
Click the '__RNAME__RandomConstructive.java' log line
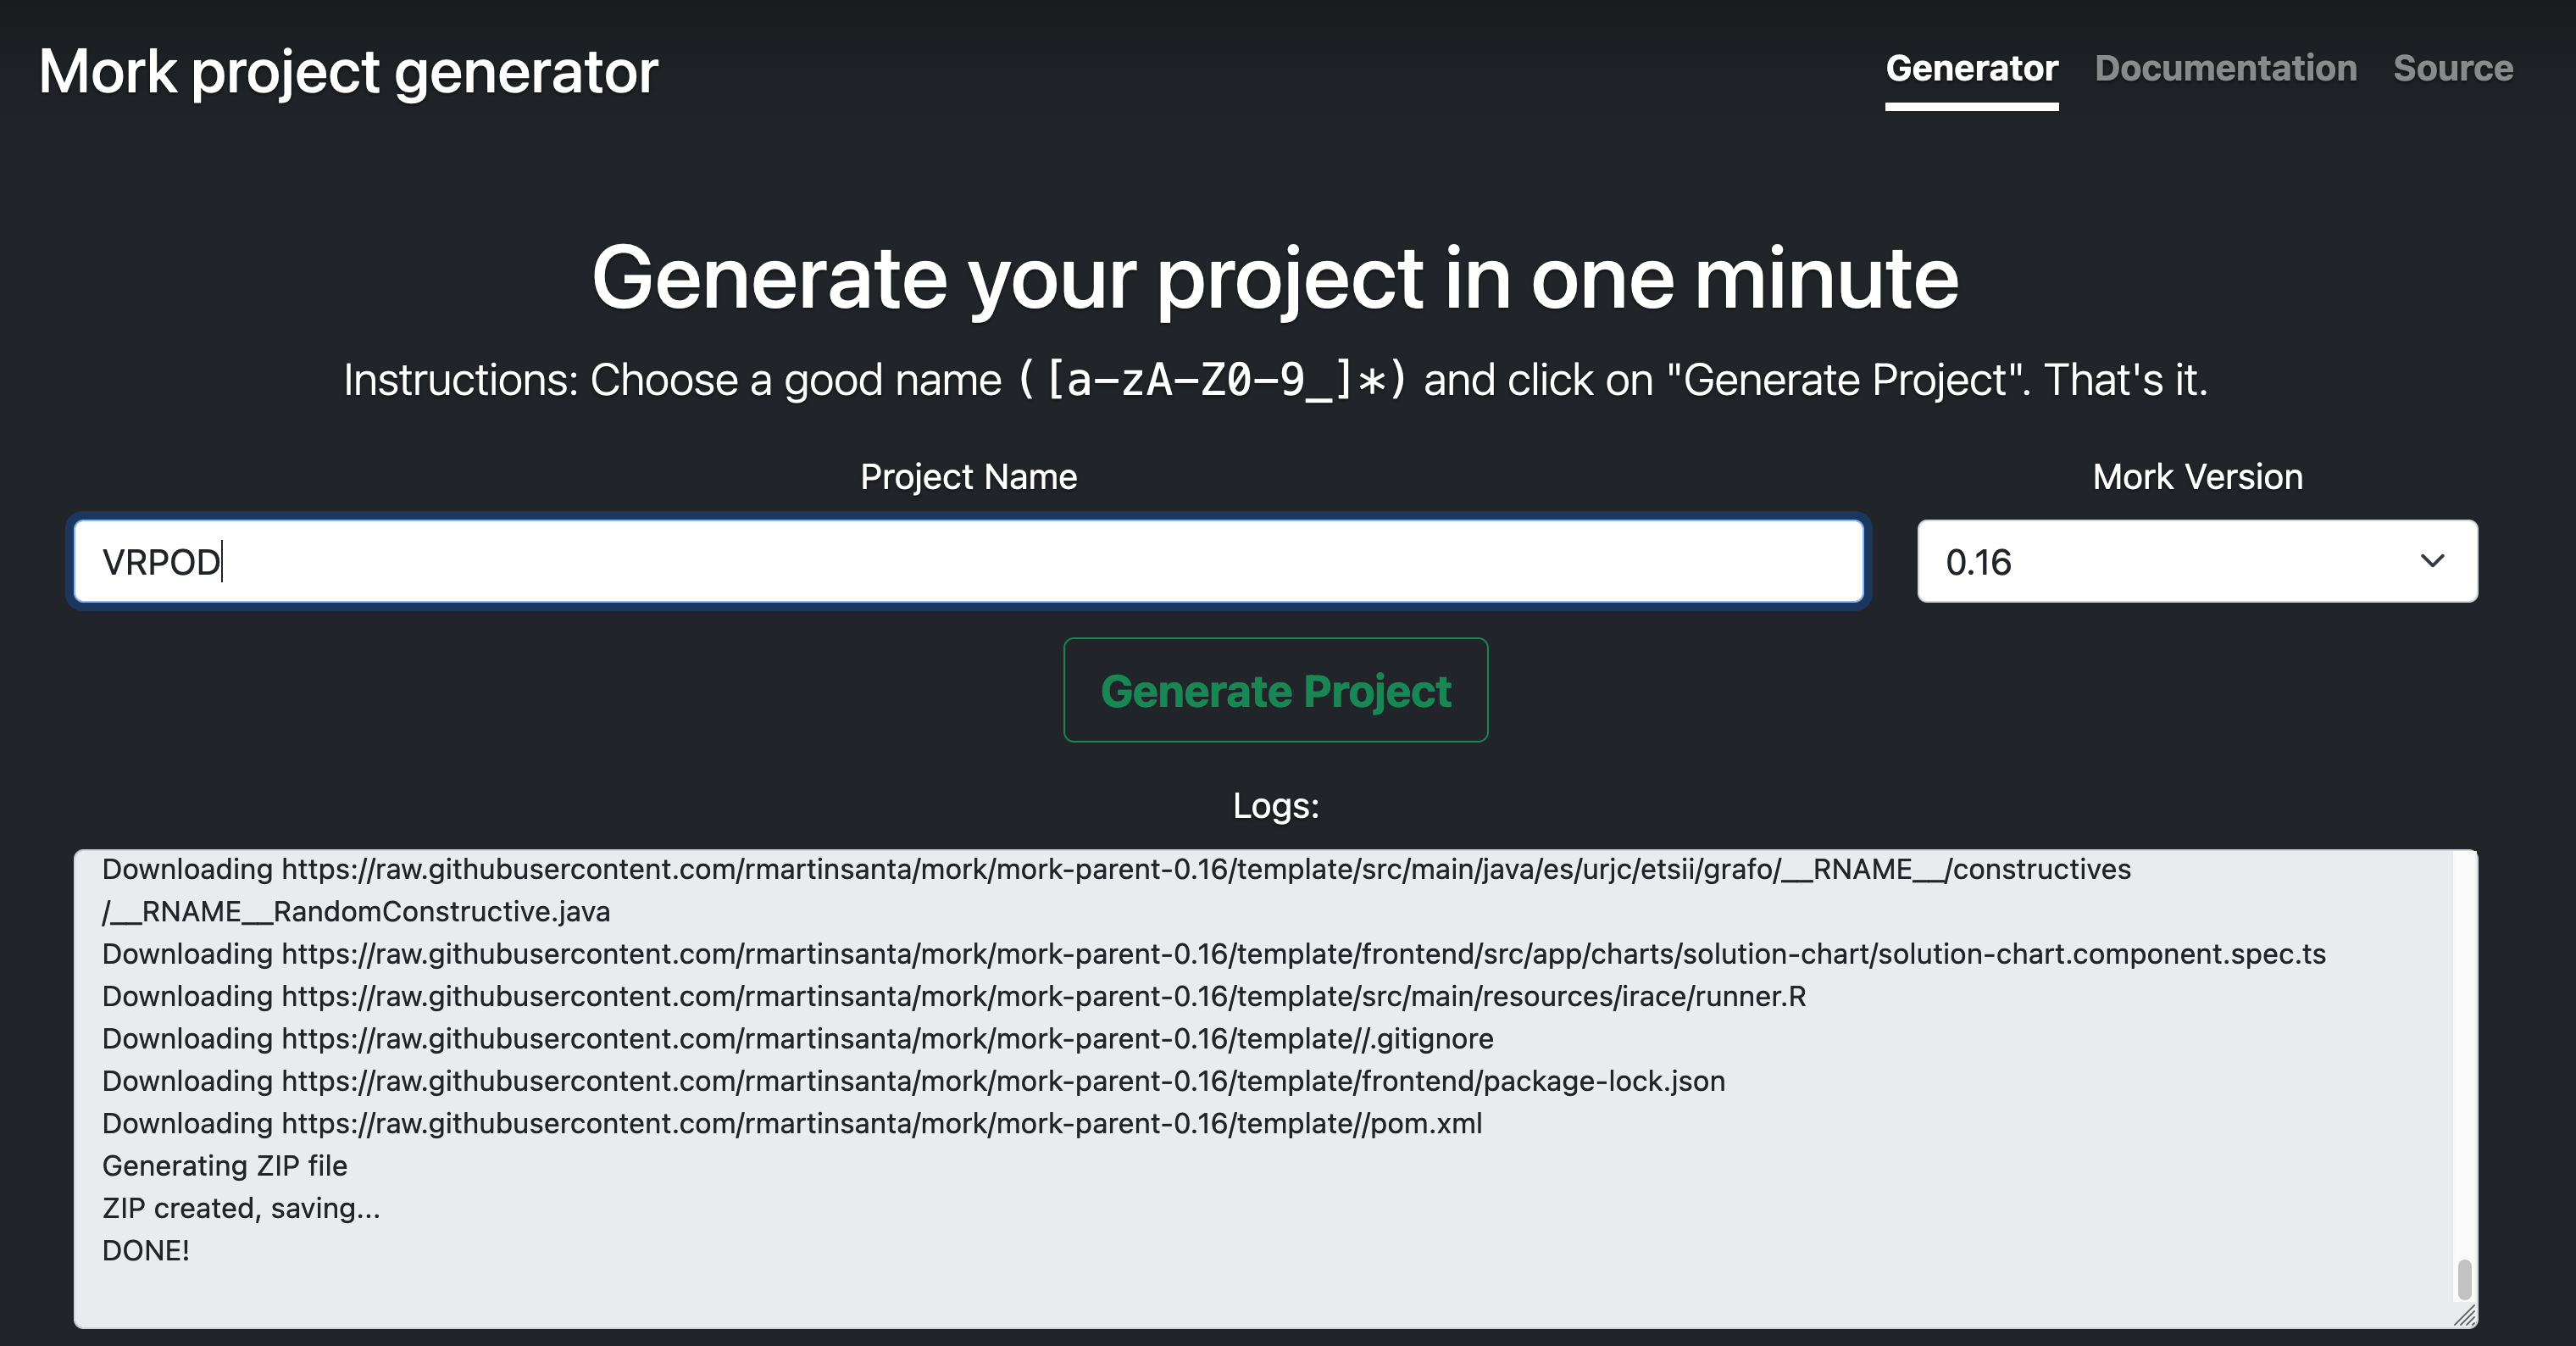(x=356, y=911)
